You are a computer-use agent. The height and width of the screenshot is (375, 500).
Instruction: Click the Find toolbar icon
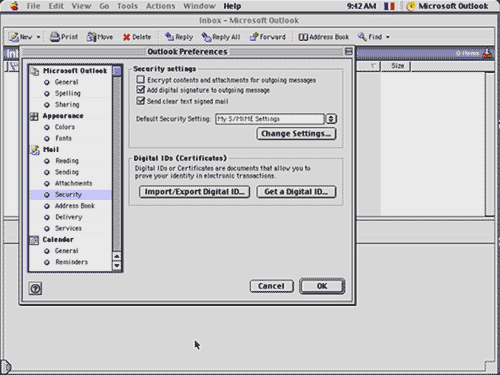point(362,37)
